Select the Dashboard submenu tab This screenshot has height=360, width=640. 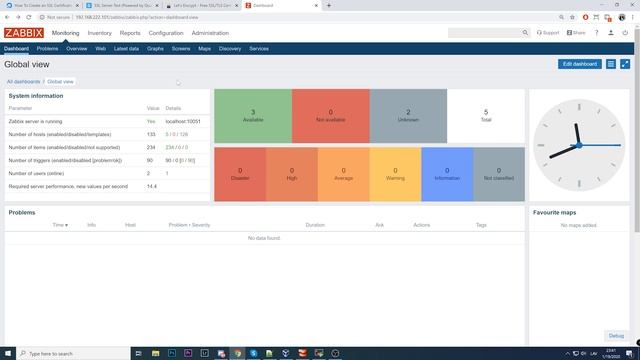click(x=16, y=49)
